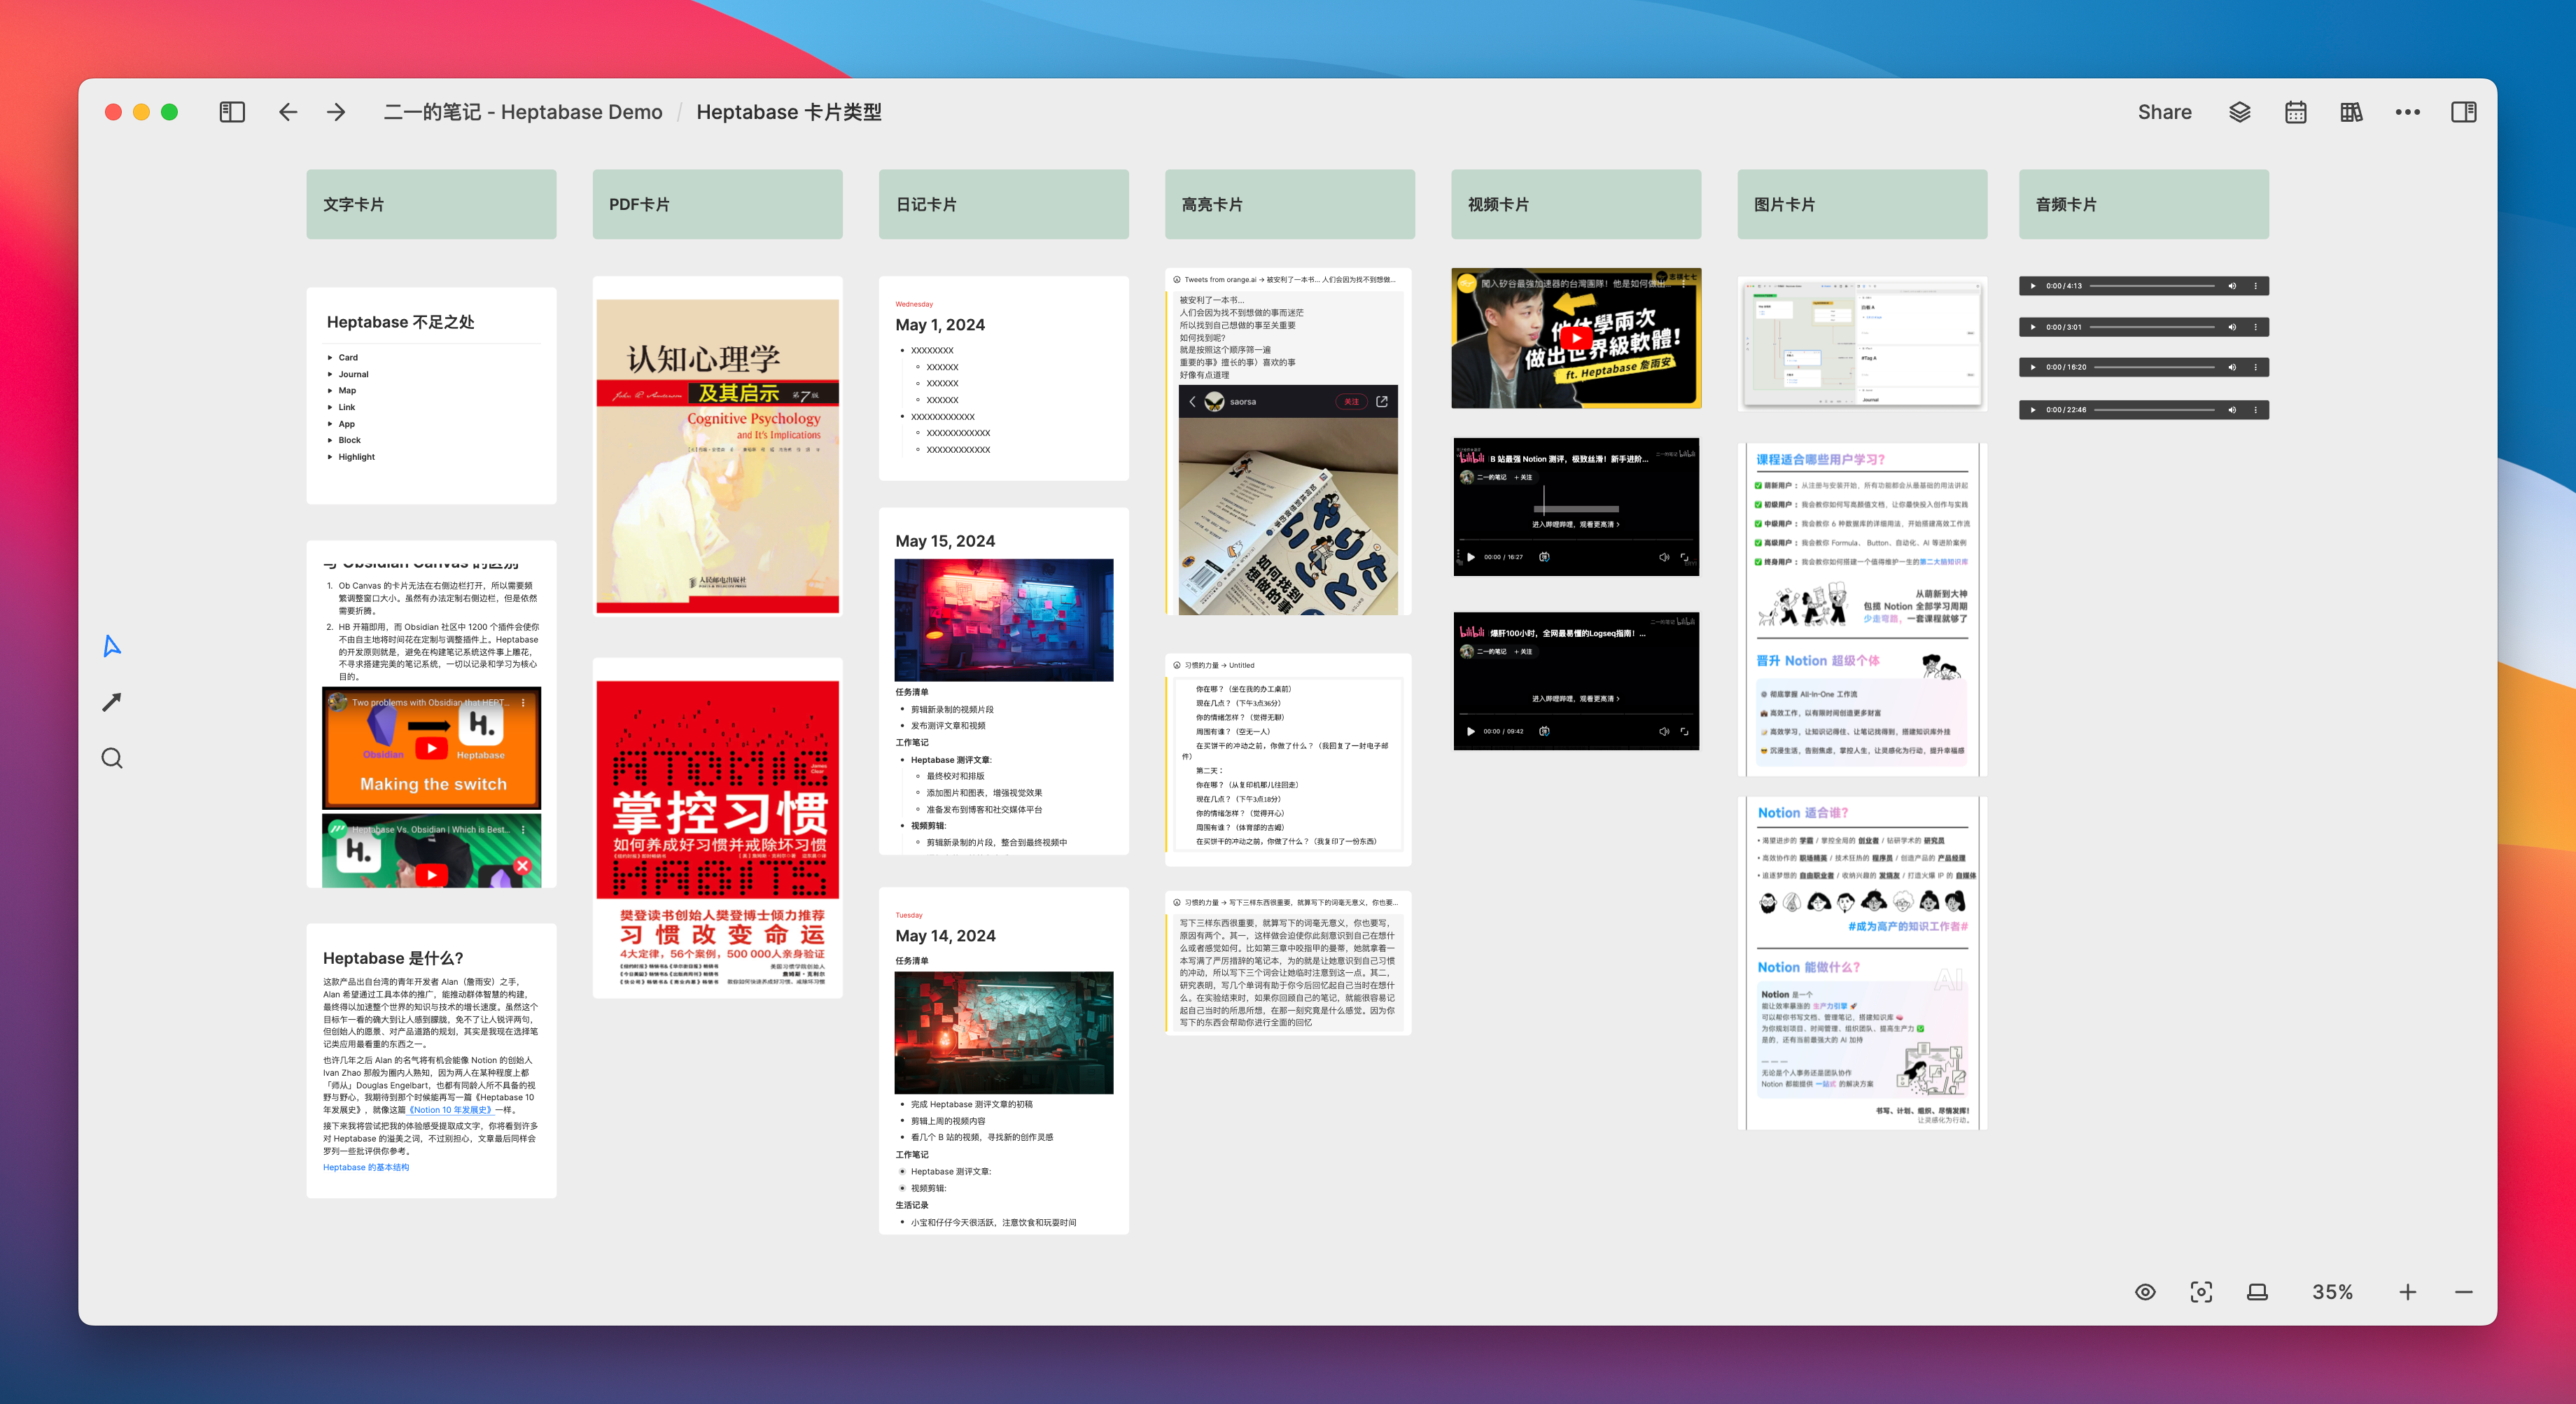Image resolution: width=2576 pixels, height=1404 pixels.
Task: Select the 音频卡片 section header
Action: click(2144, 204)
